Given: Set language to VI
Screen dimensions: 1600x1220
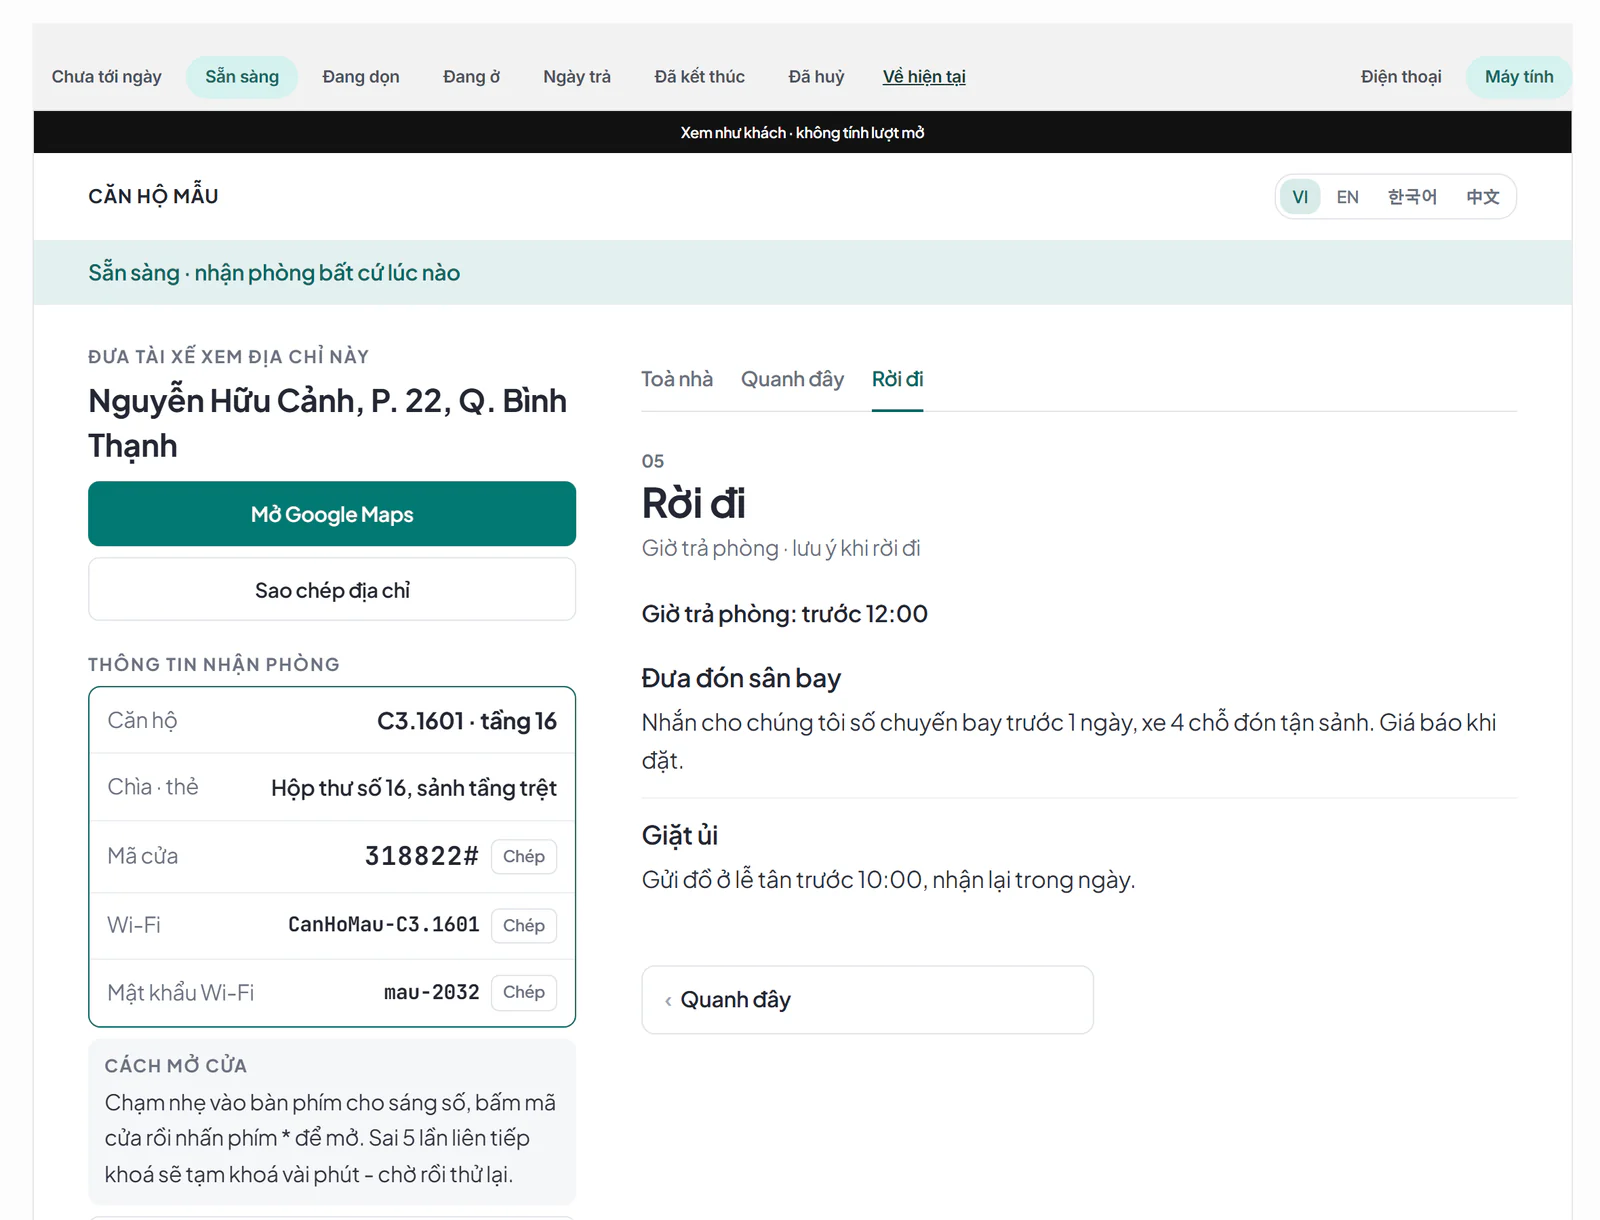Looking at the screenshot, I should coord(1300,197).
